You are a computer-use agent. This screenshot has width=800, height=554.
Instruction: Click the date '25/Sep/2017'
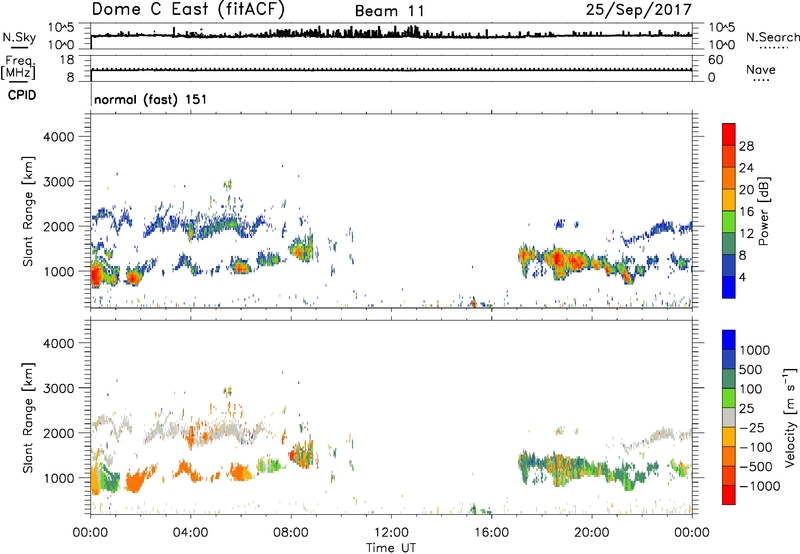tap(638, 9)
